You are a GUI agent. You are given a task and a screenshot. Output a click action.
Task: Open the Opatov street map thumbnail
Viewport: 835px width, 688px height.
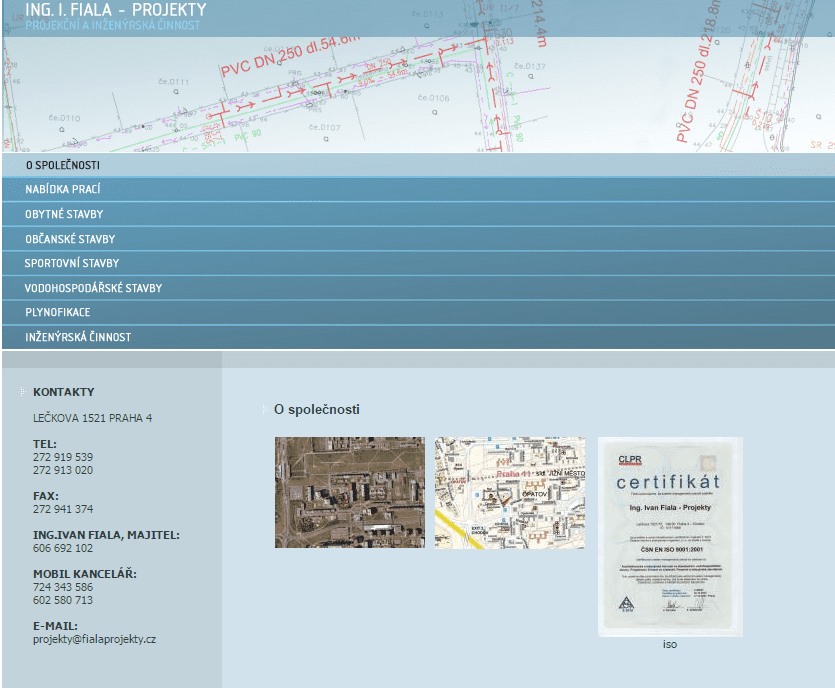510,493
